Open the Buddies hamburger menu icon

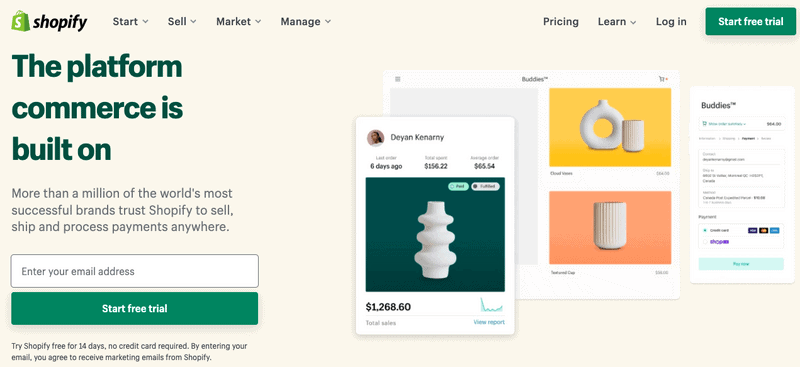point(398,79)
